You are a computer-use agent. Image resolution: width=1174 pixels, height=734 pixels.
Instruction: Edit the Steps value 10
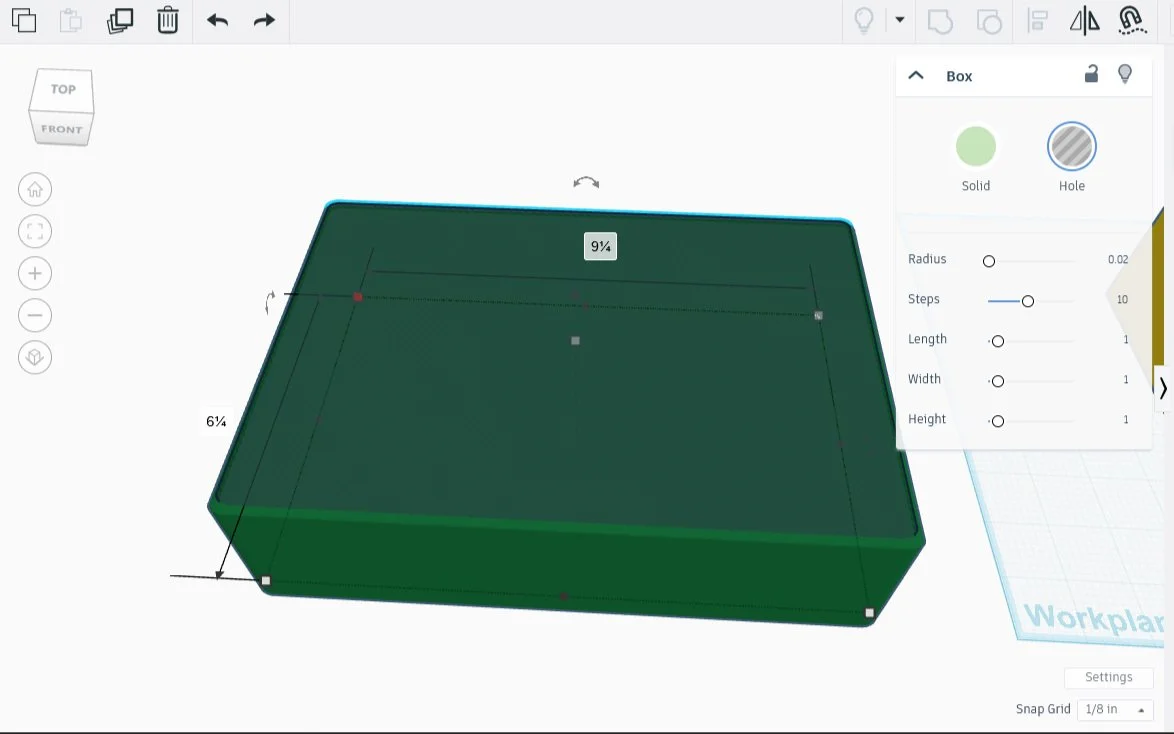coord(1122,300)
